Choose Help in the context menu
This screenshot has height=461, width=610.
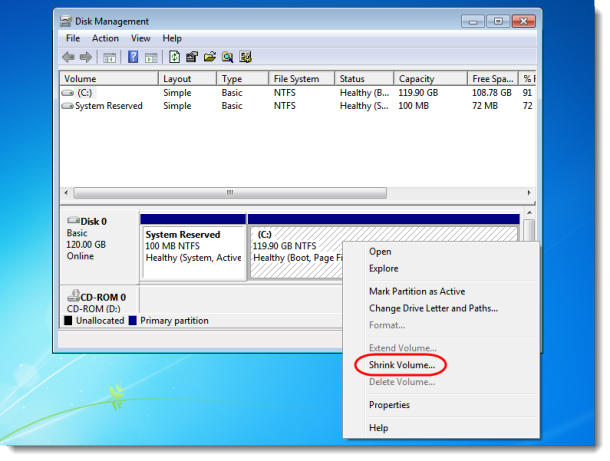coord(442,428)
